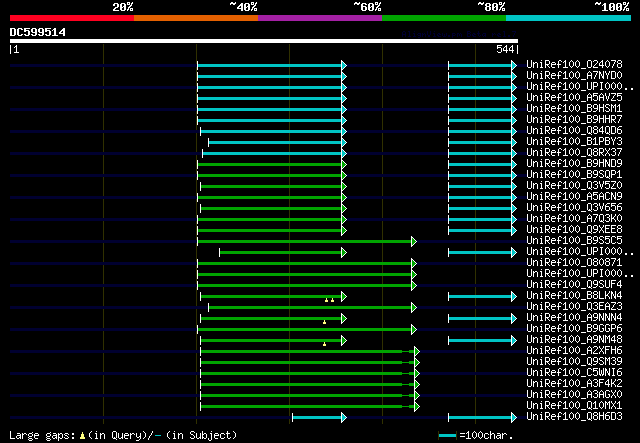
Task: Select hit label UniRef100_A7Q3K0
Action: pos(574,218)
